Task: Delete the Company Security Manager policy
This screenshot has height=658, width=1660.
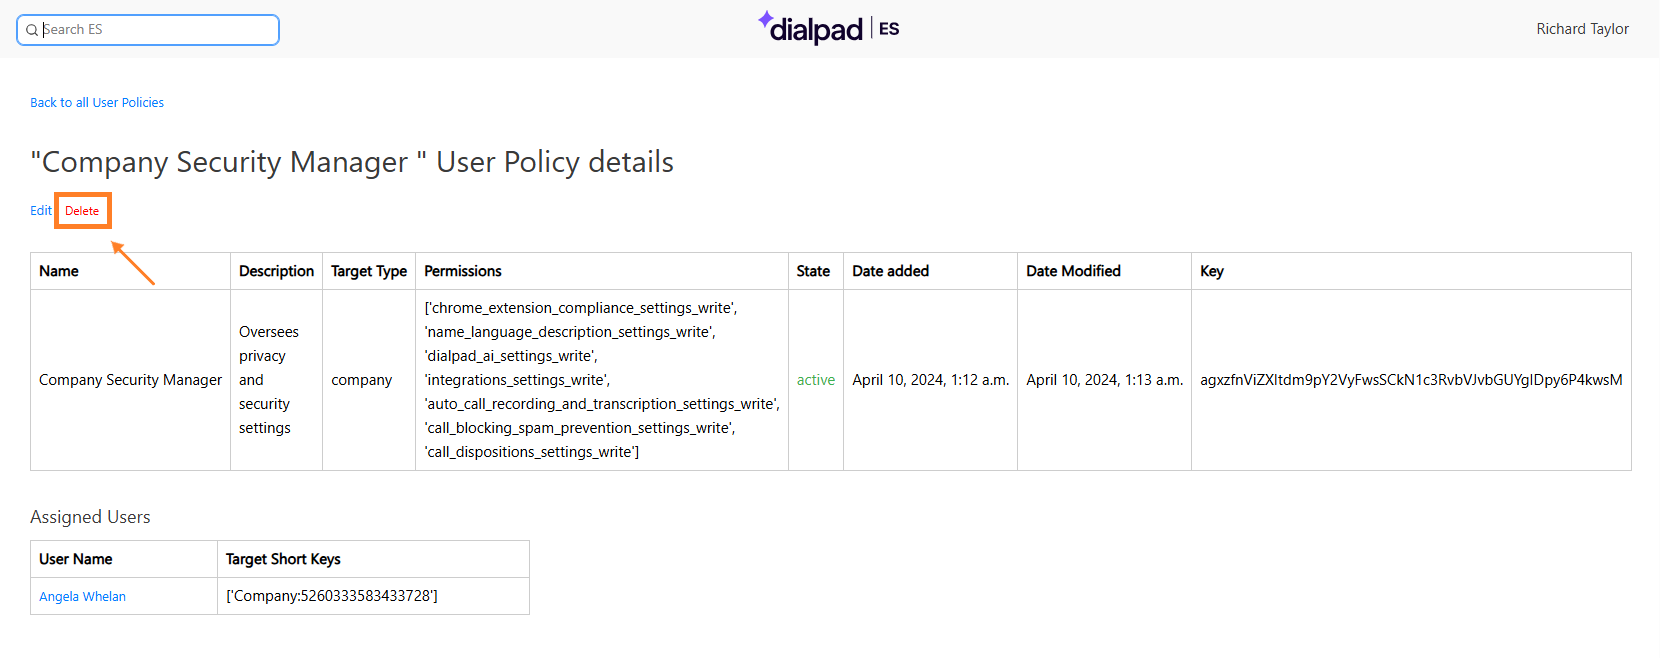Action: click(x=82, y=211)
